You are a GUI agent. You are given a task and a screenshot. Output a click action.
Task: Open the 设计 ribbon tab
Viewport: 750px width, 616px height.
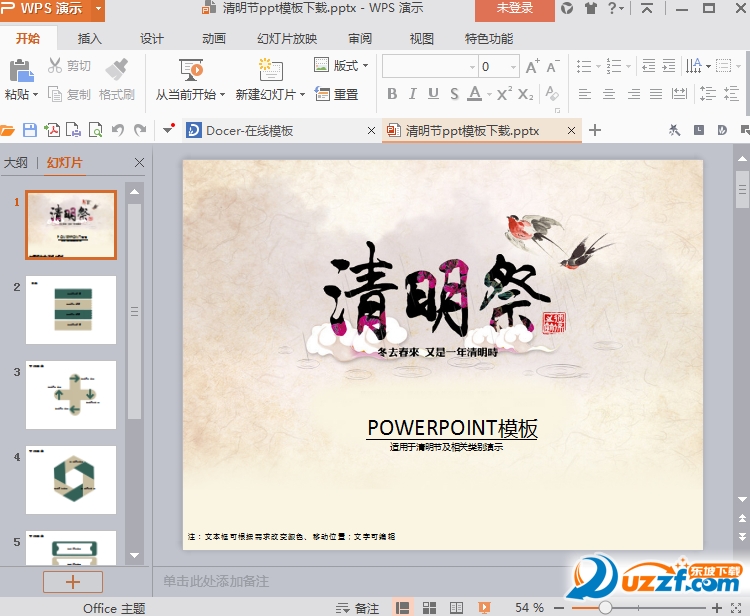[x=152, y=38]
